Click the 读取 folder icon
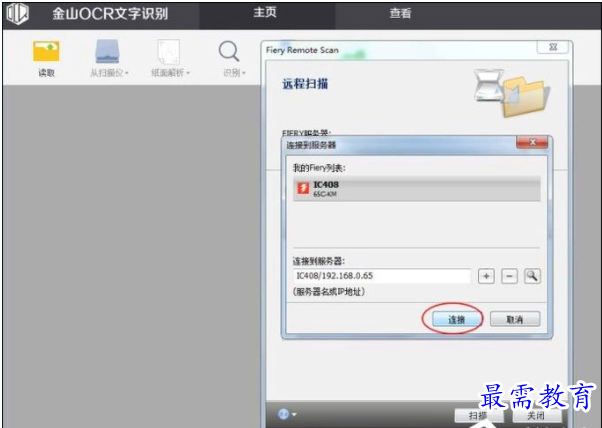 pos(46,51)
